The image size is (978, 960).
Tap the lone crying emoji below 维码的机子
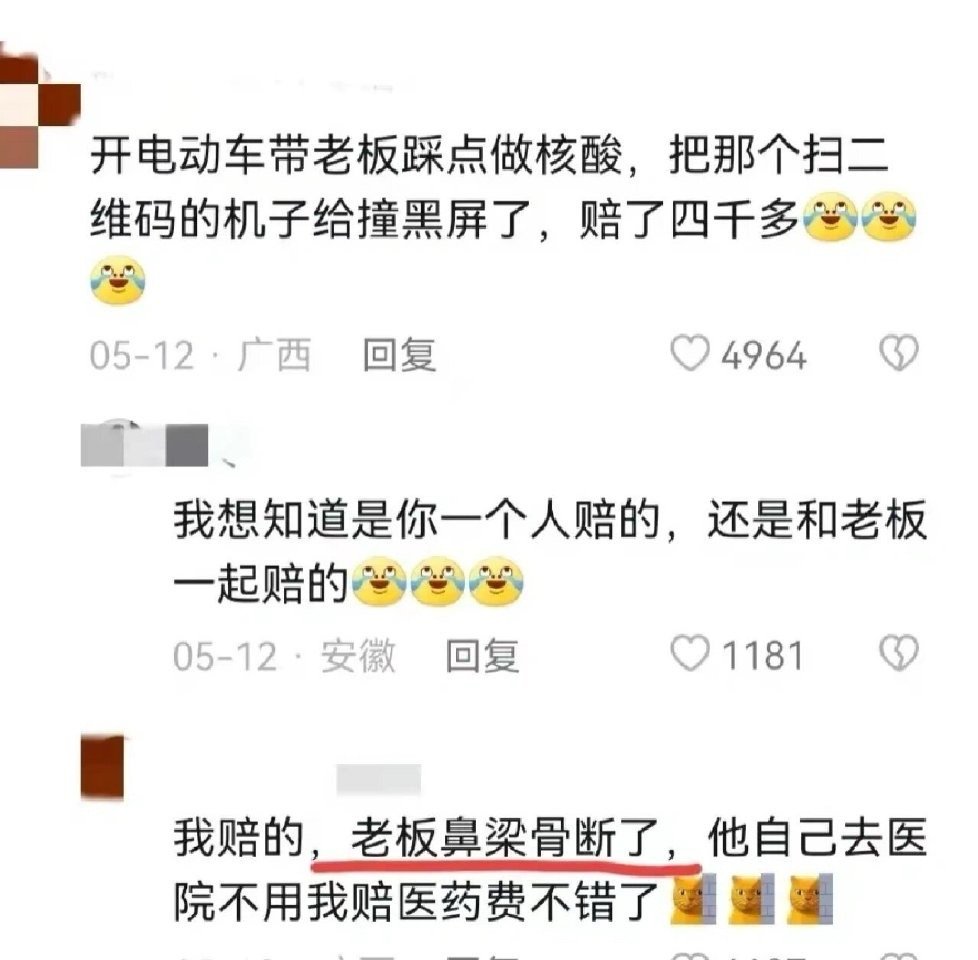coord(118,281)
